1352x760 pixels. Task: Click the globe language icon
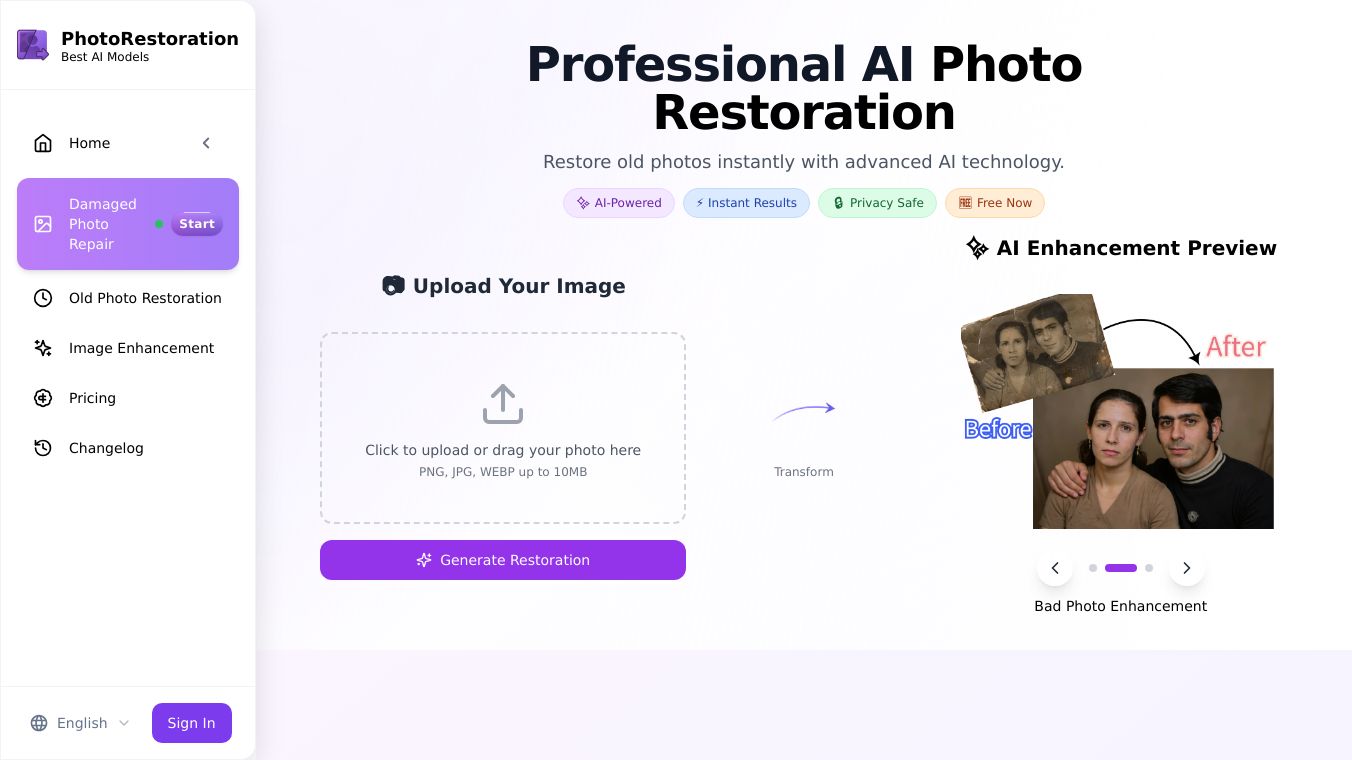[39, 723]
